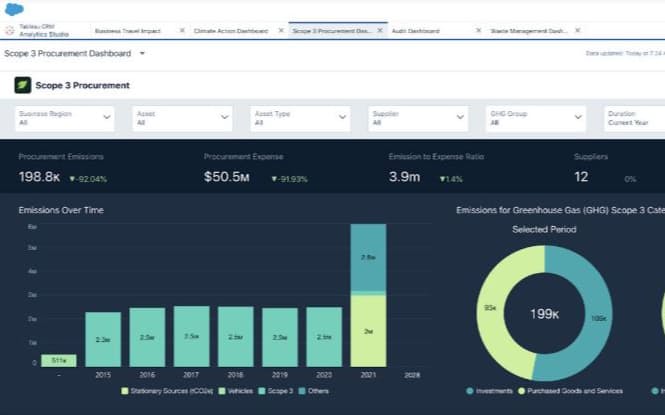Click the Tableau CRM Analytics Studio icon
This screenshot has width=665, height=415.
9,31
